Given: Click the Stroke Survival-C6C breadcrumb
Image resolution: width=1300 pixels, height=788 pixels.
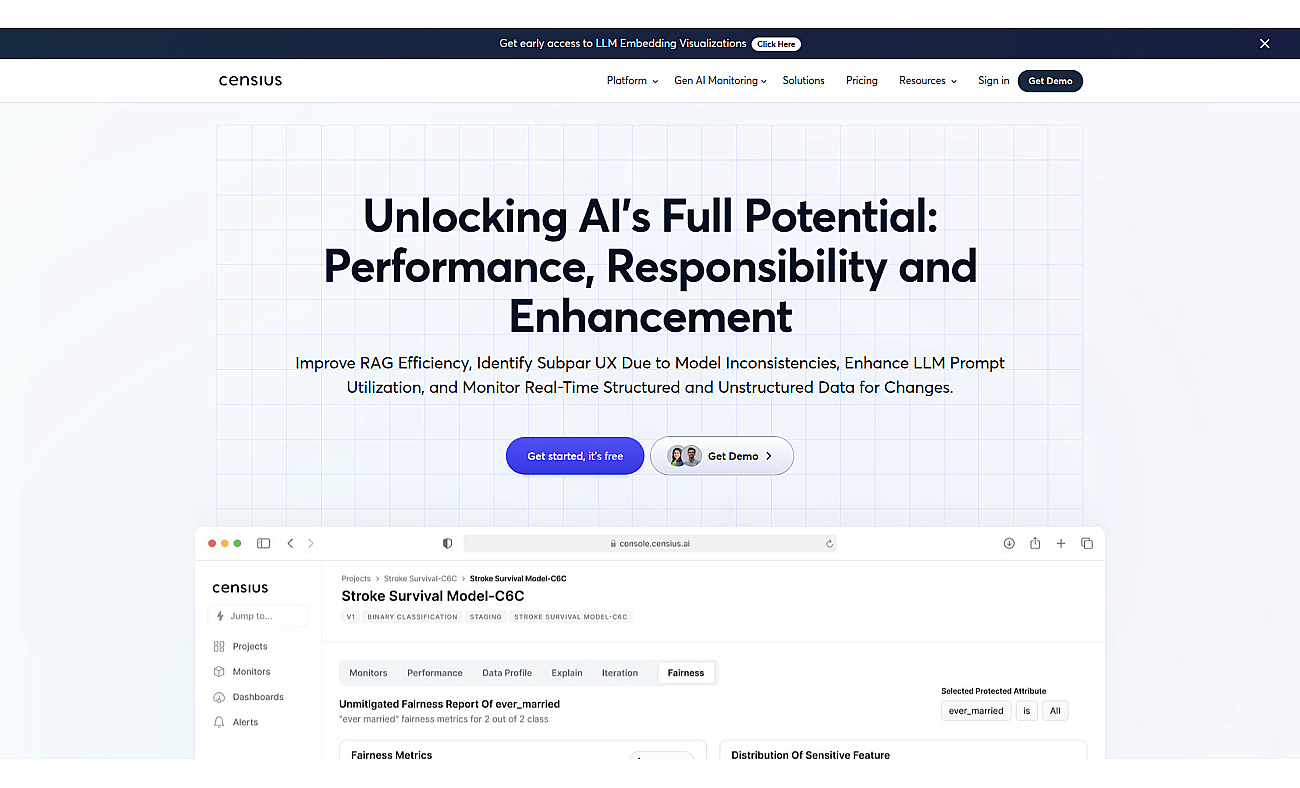Looking at the screenshot, I should click(x=420, y=578).
